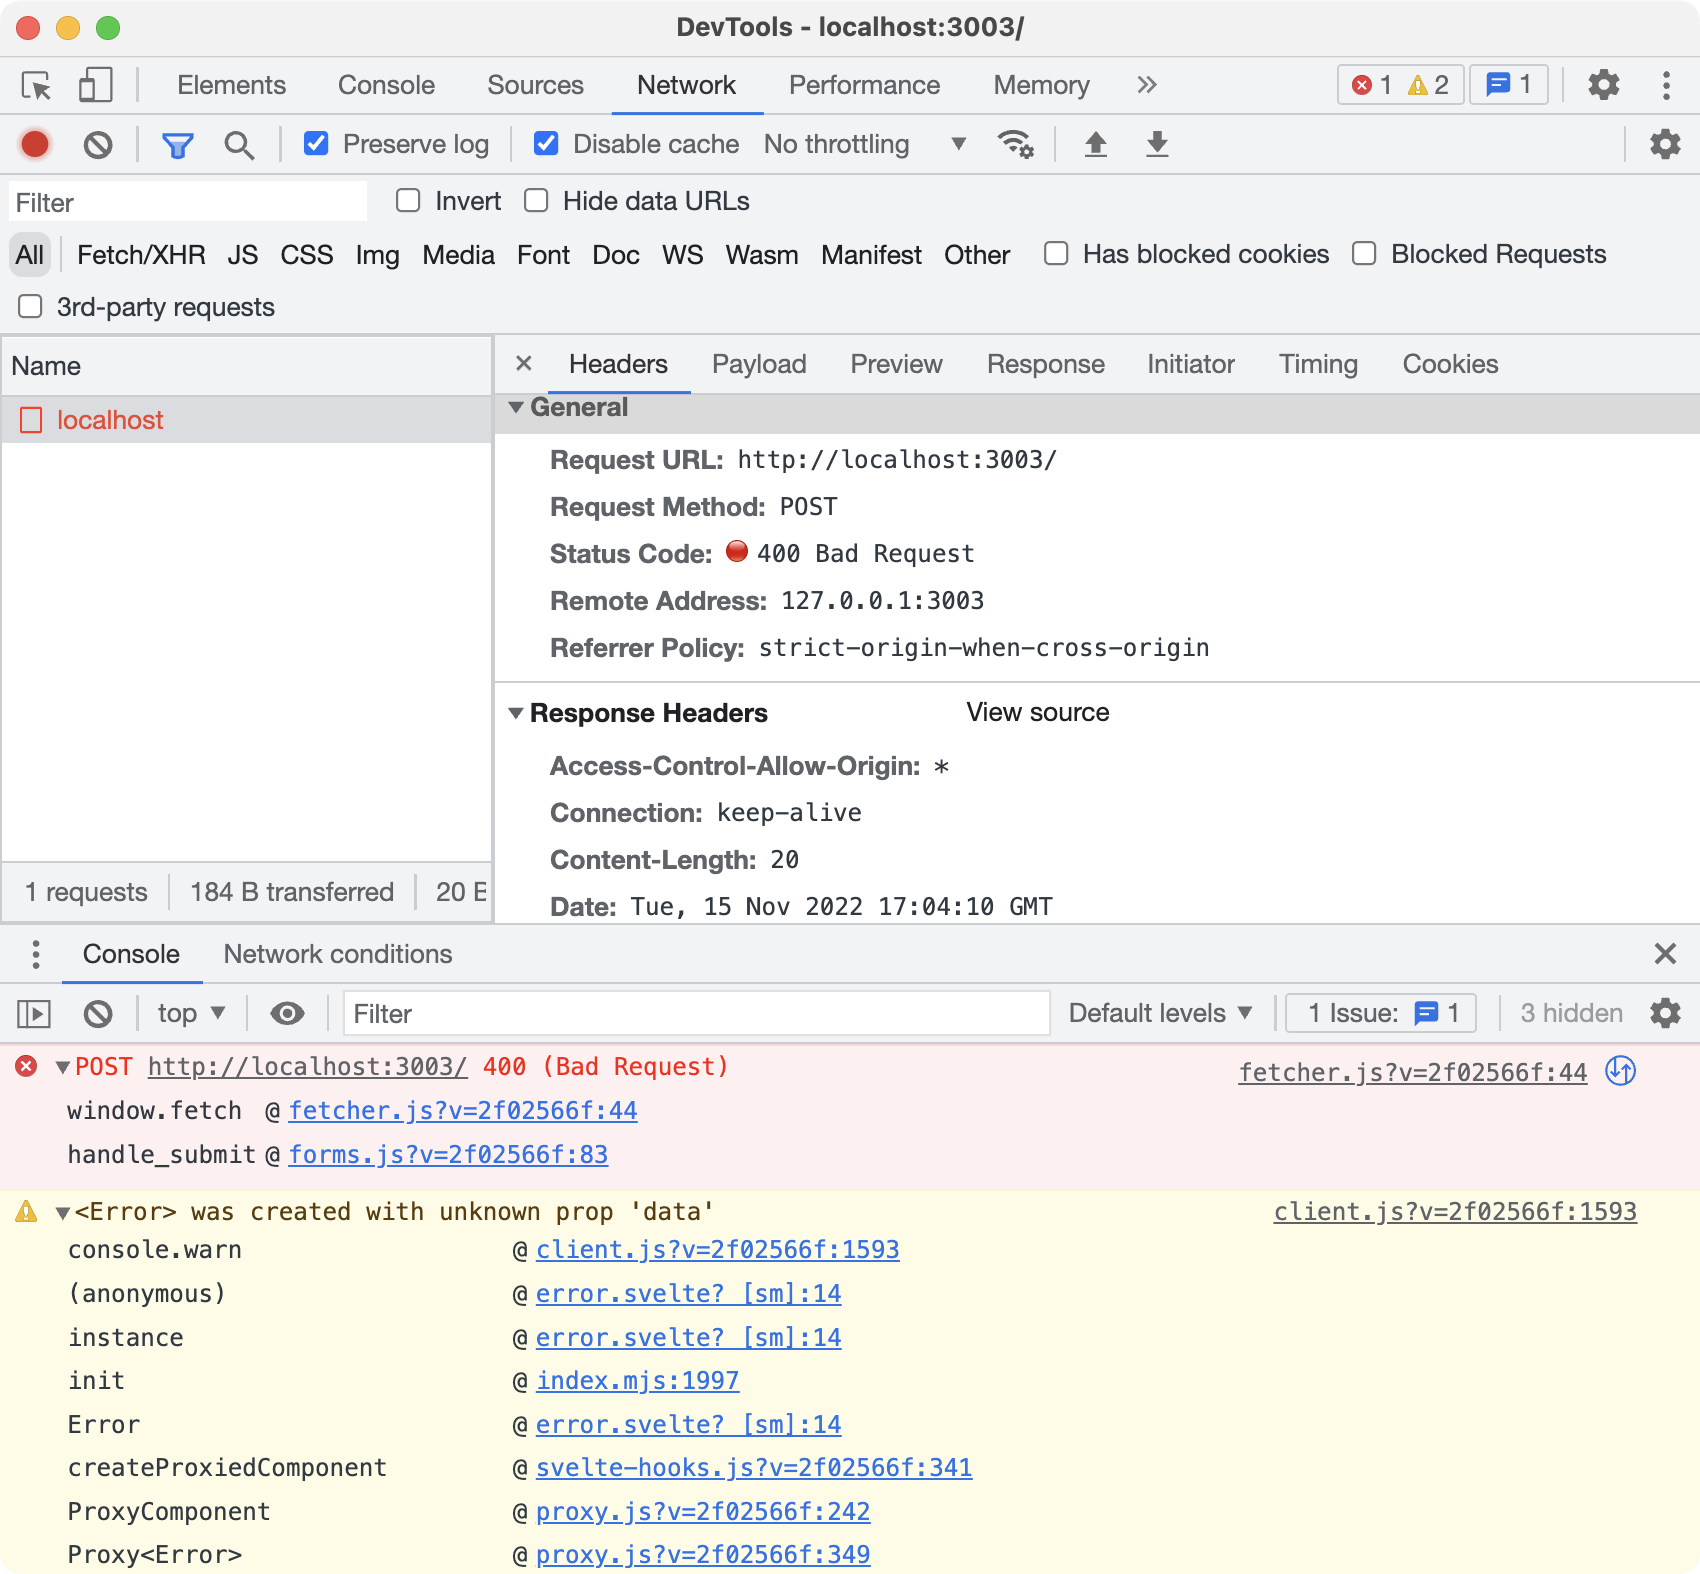Toggle the device toolbar

(95, 85)
